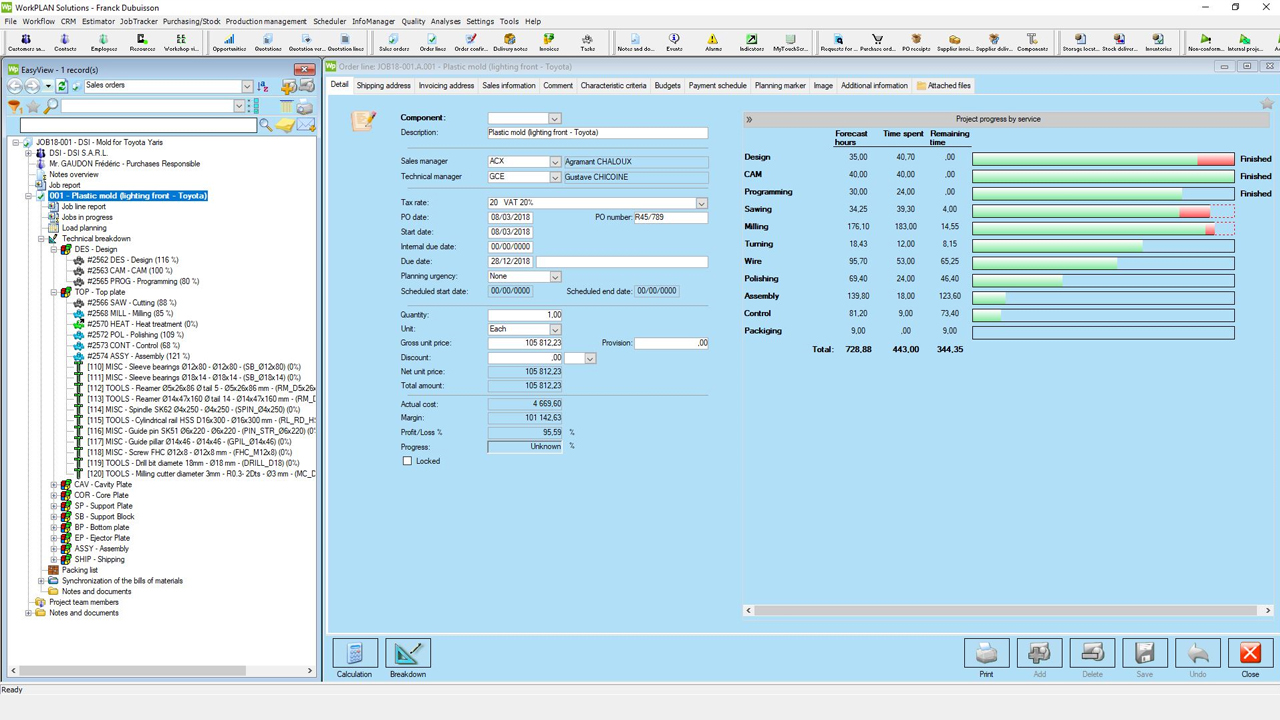
Task: Click the PO number input field
Action: tap(670, 217)
